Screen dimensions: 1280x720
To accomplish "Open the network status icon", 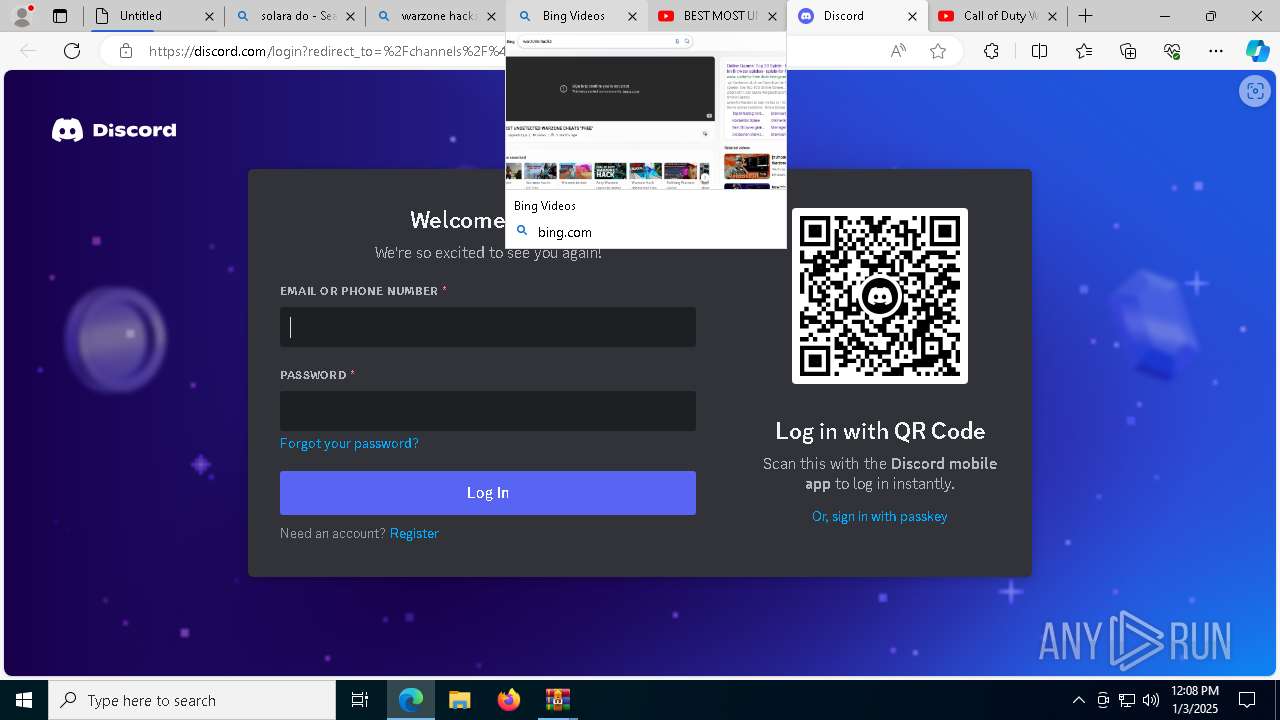I will point(1127,700).
